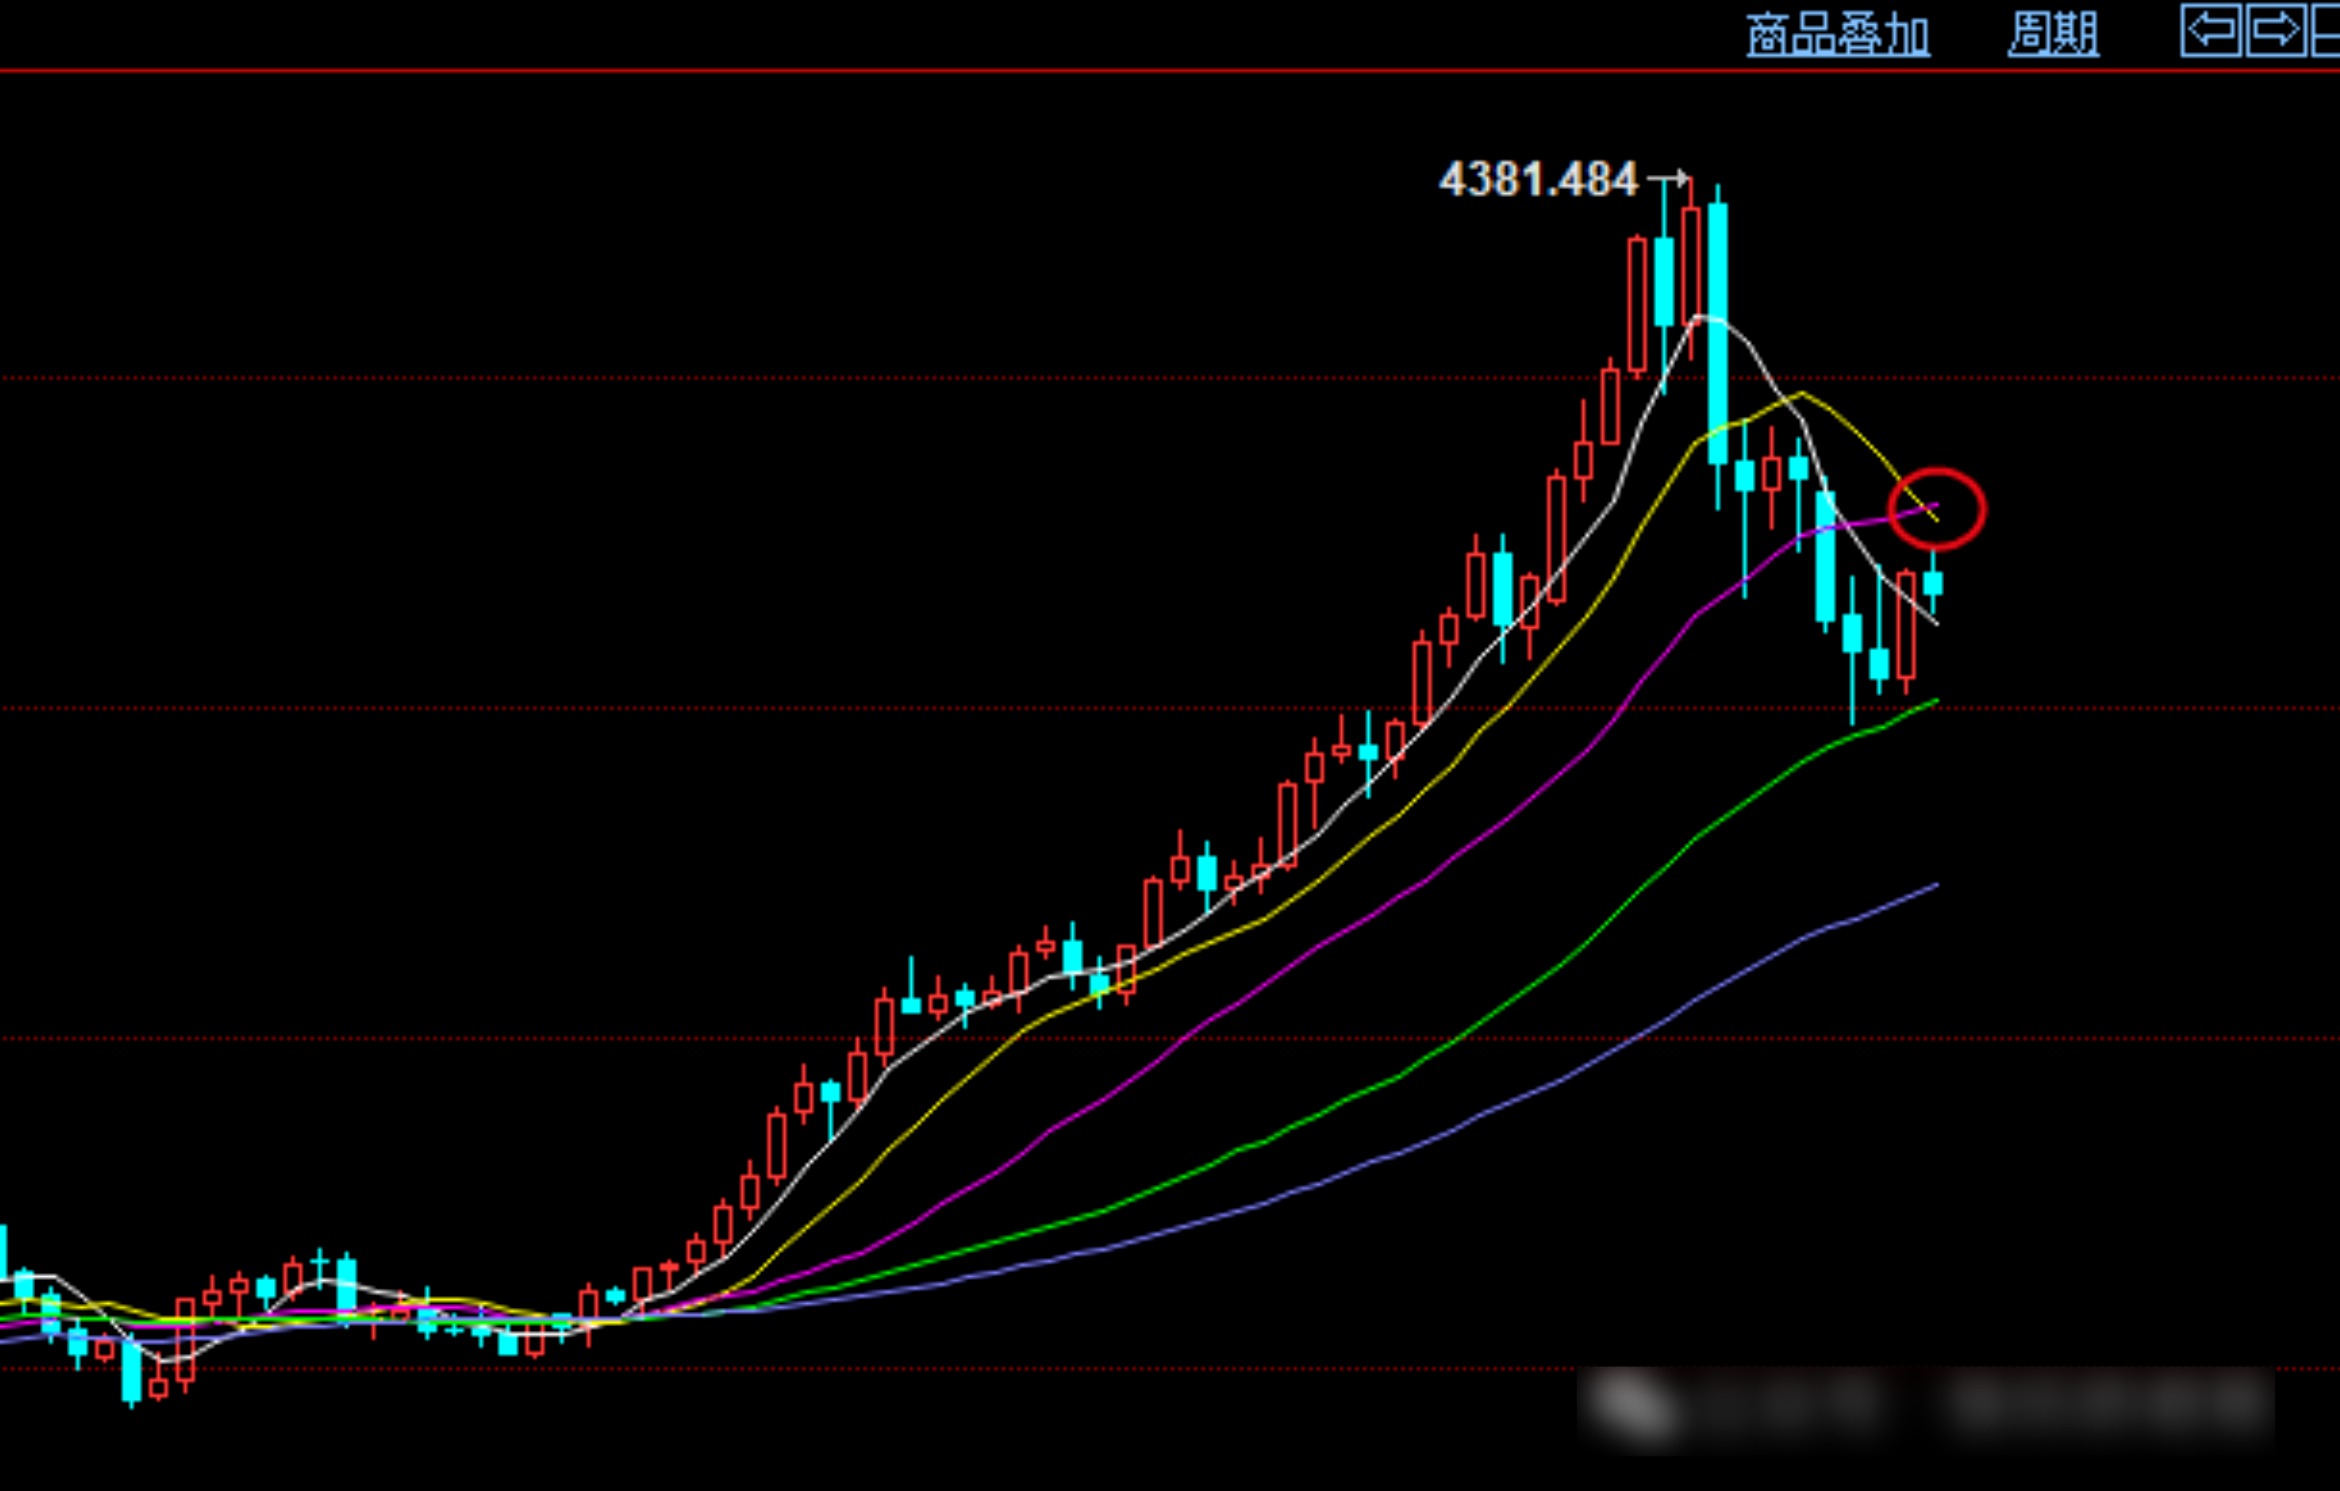This screenshot has height=1491, width=2340.
Task: Select the latest cyan candle at right end
Action: [1933, 583]
